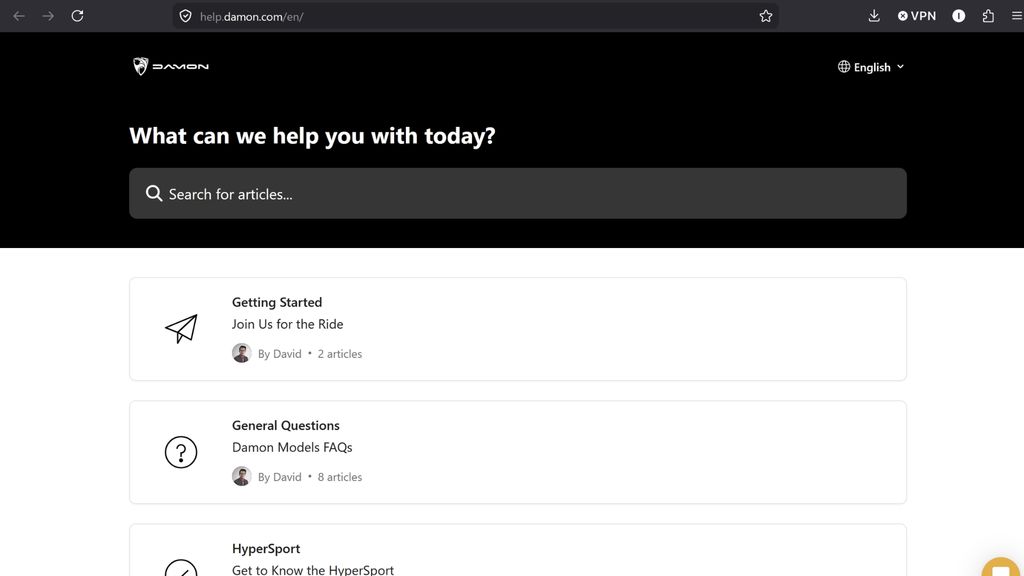Click David's avatar under General Questions
This screenshot has height=576, width=1024.
pos(241,477)
